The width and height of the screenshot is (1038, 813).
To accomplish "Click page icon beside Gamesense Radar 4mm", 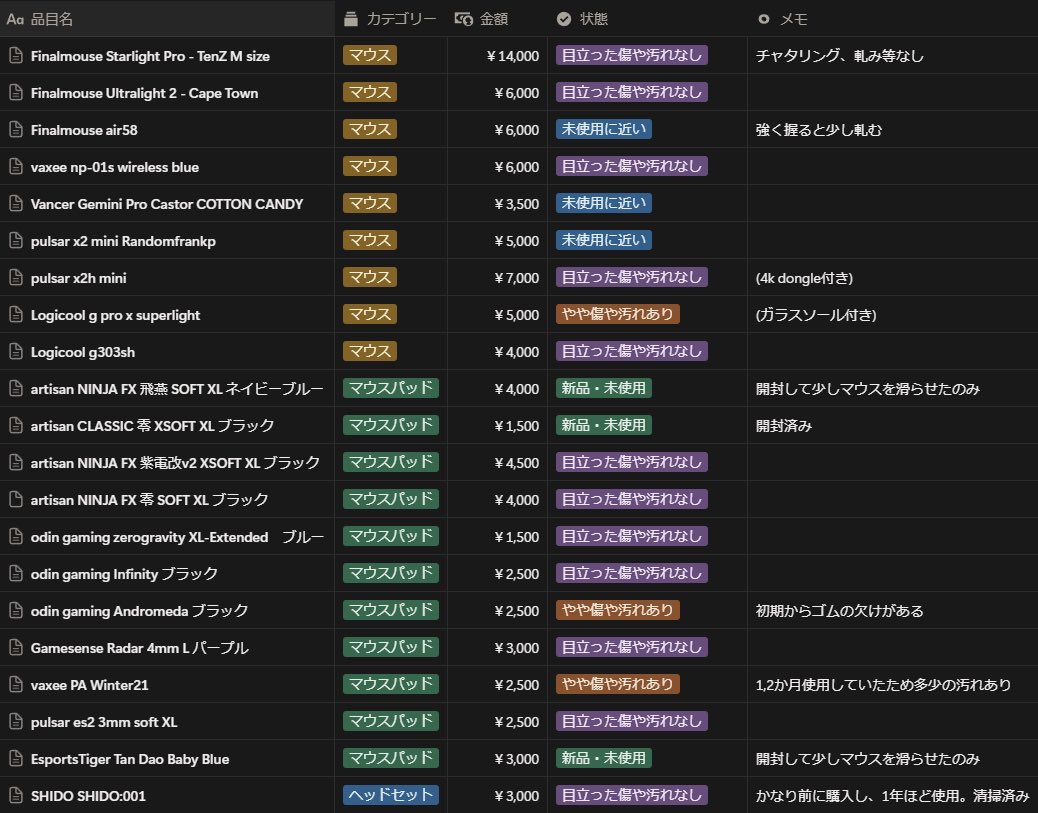I will (16, 648).
